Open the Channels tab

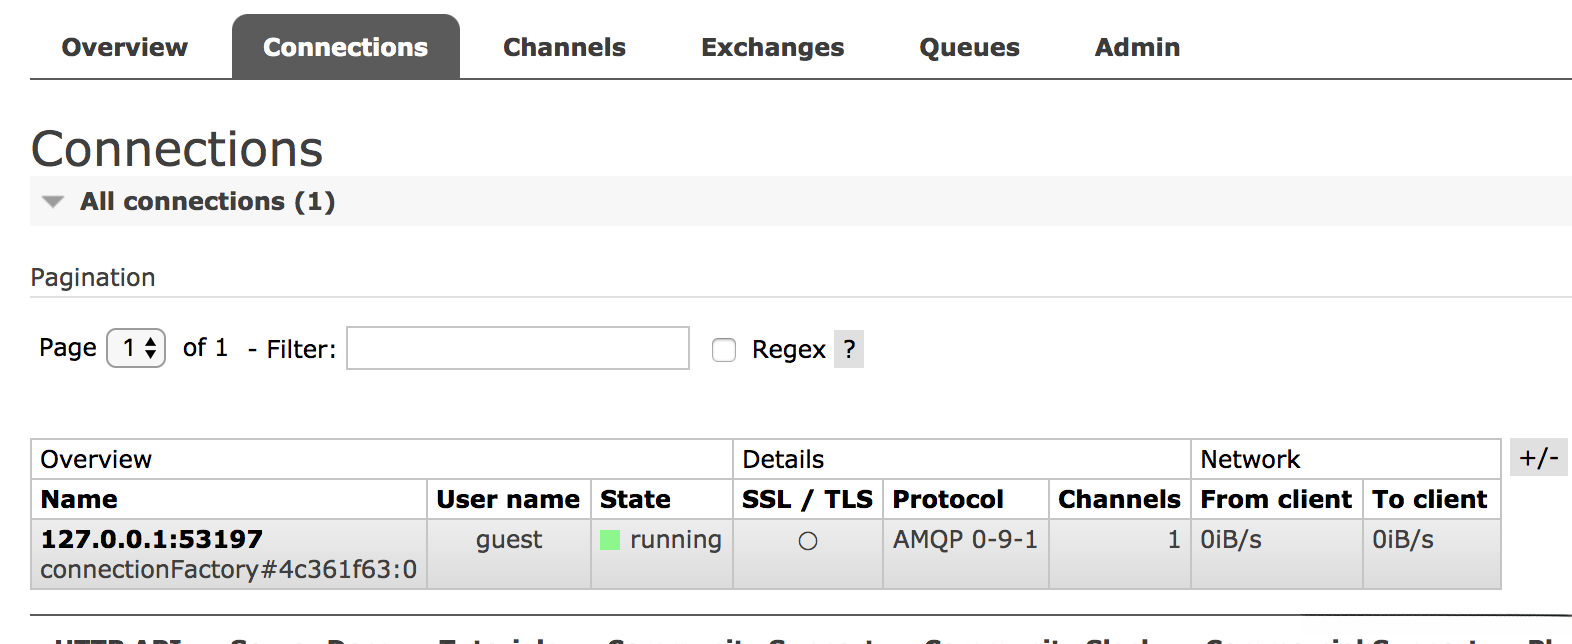pyautogui.click(x=564, y=47)
